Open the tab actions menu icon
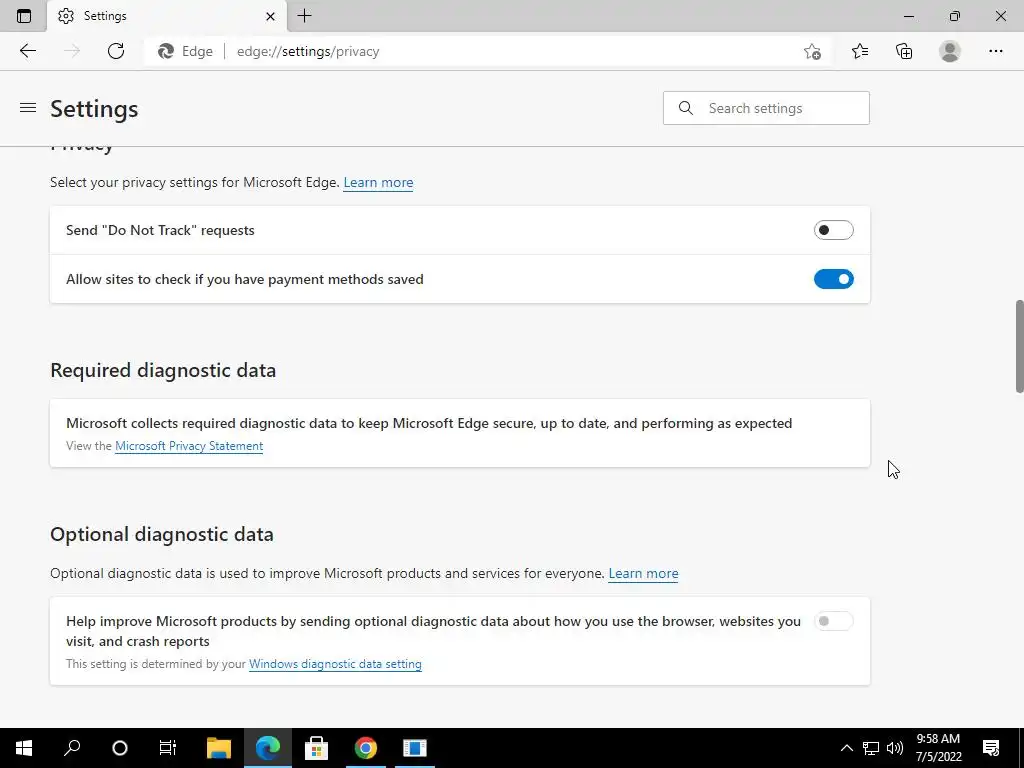The image size is (1024, 768). [24, 16]
